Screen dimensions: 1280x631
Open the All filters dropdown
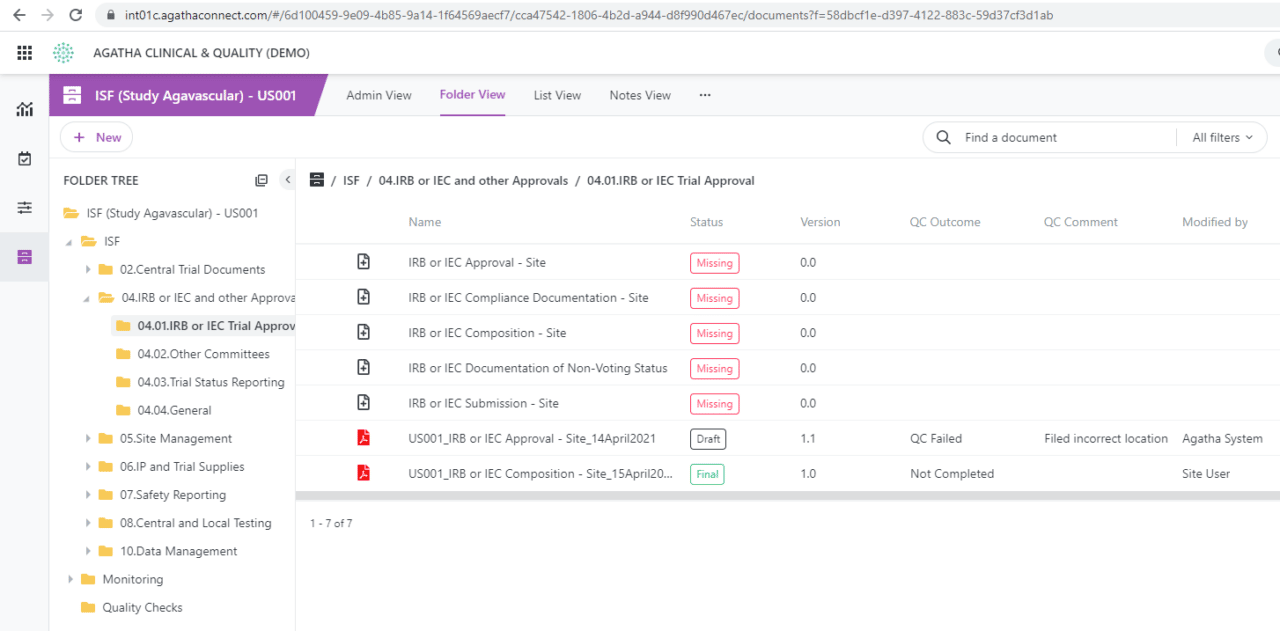tap(1222, 138)
